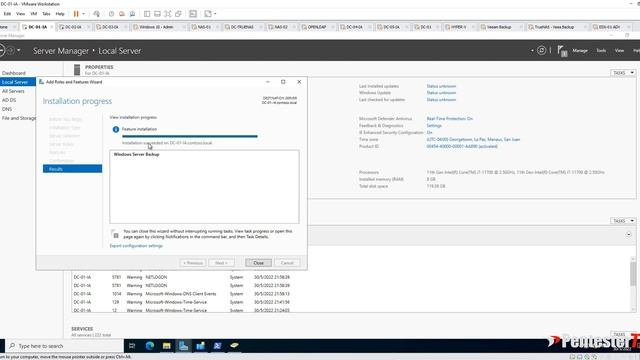Image resolution: width=640 pixels, height=360 pixels.
Task: Click the time zone UTC-04:00 link
Action: [x=473, y=139]
